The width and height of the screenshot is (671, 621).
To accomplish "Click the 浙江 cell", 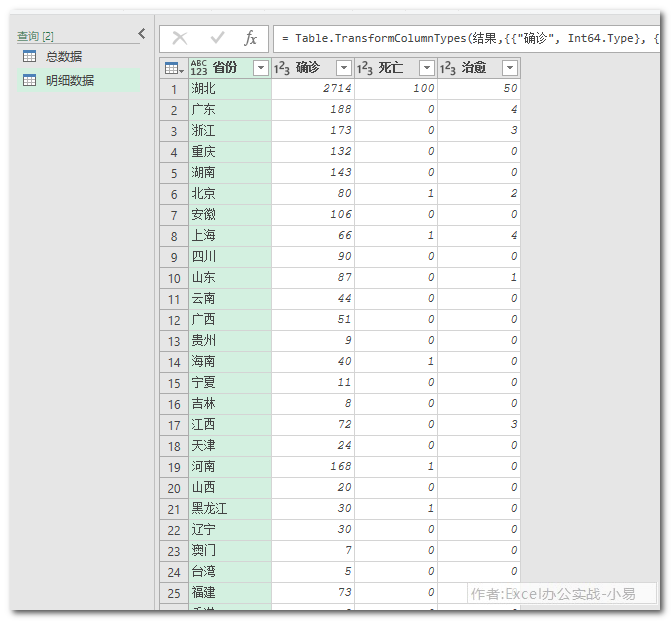I will (x=230, y=131).
